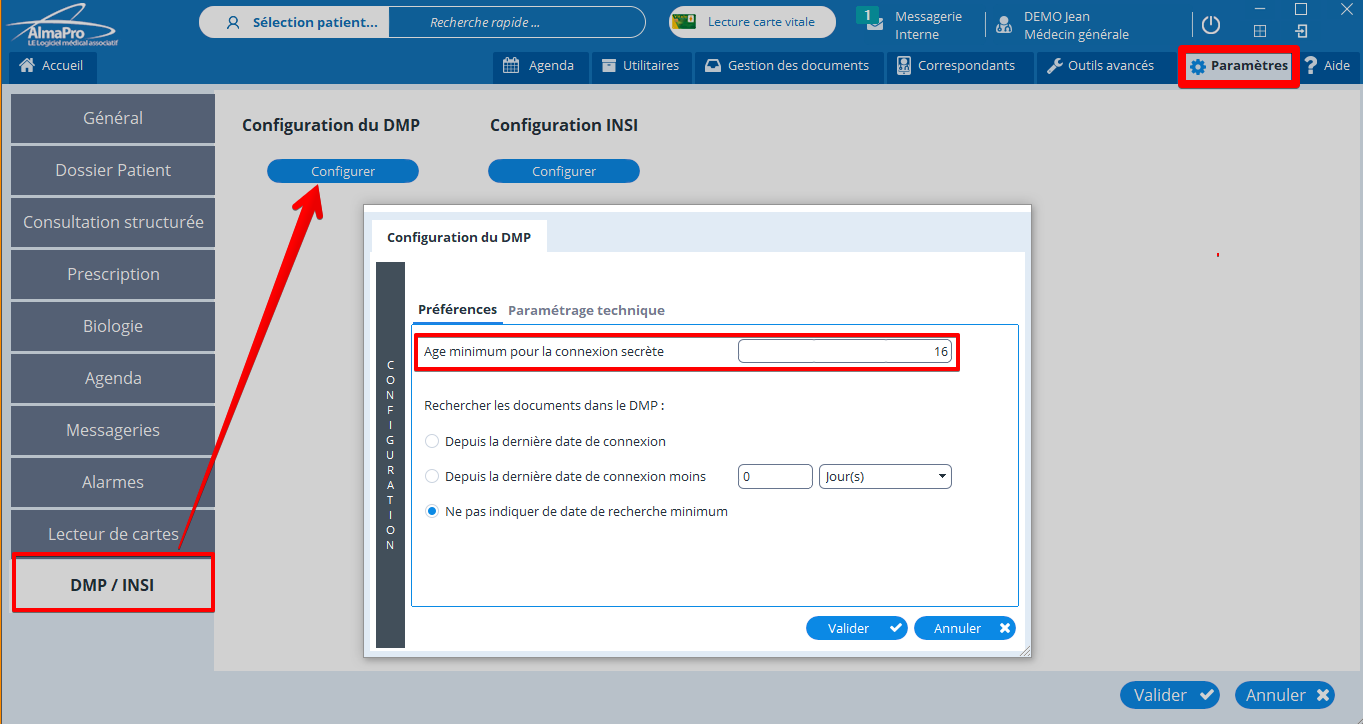Screen dimensions: 1363x724
Task: Click the Recherche rapide search field
Action: pos(515,22)
